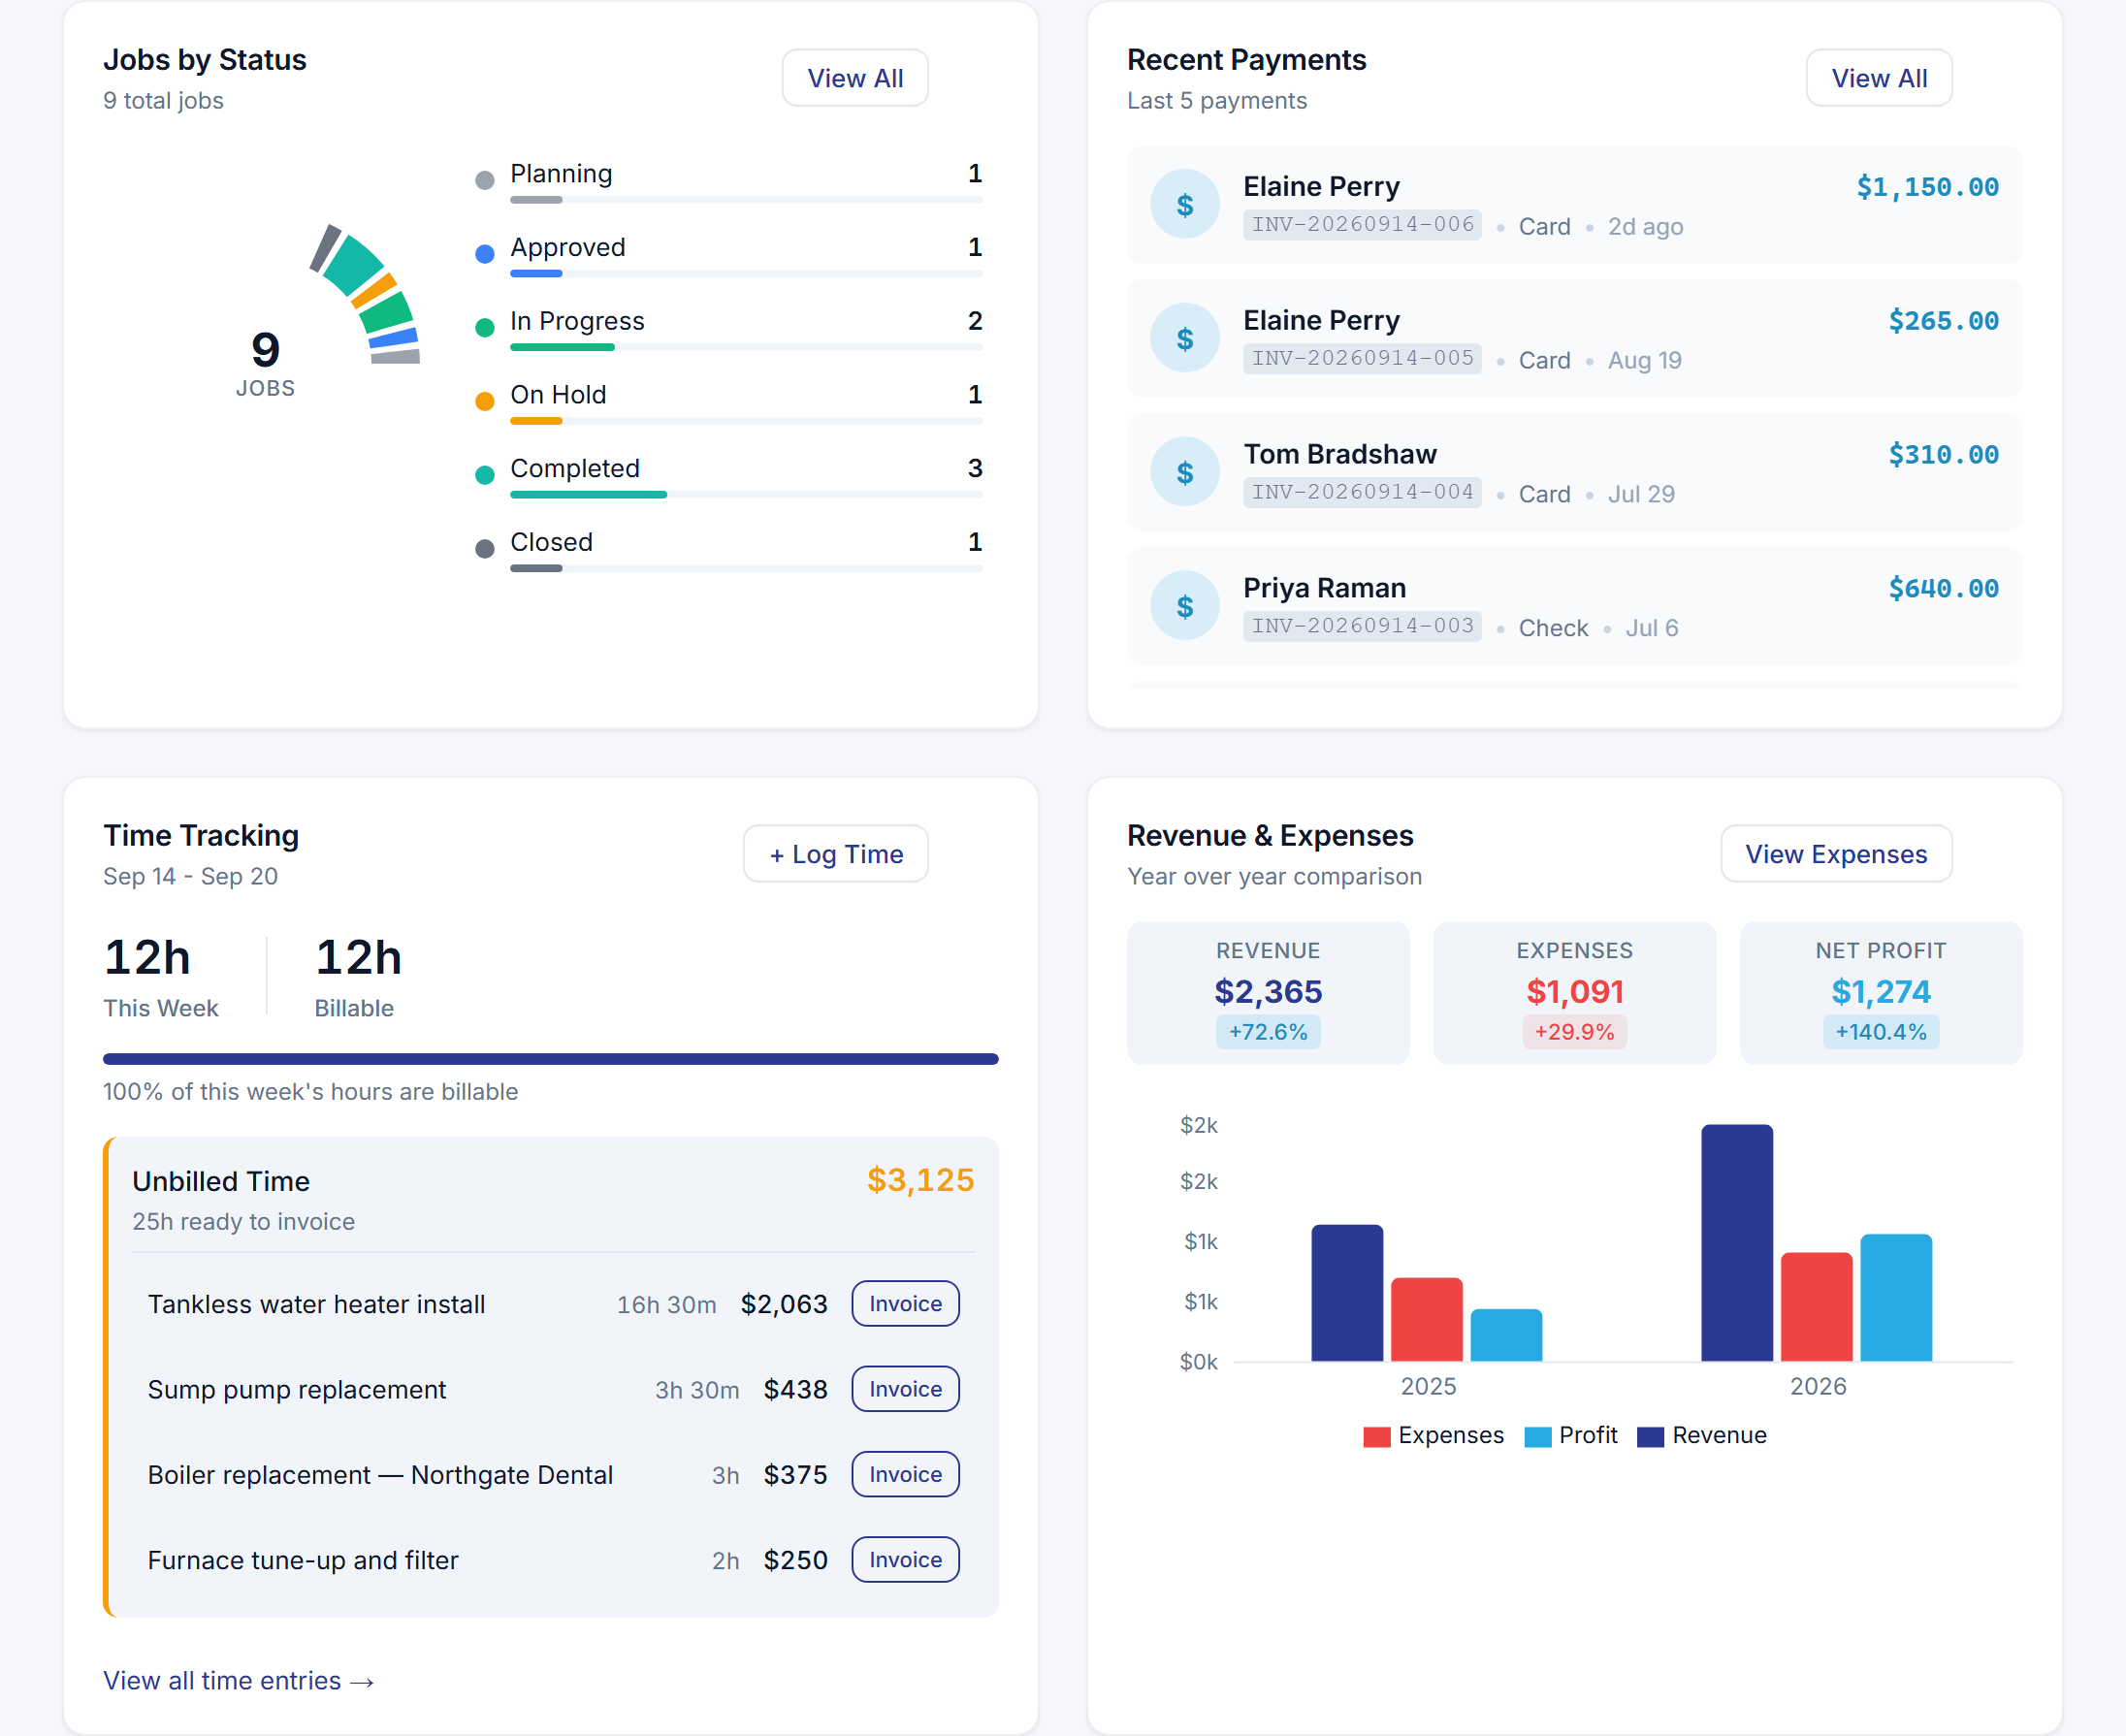
Task: Click the Closed status label
Action: pyautogui.click(x=551, y=542)
